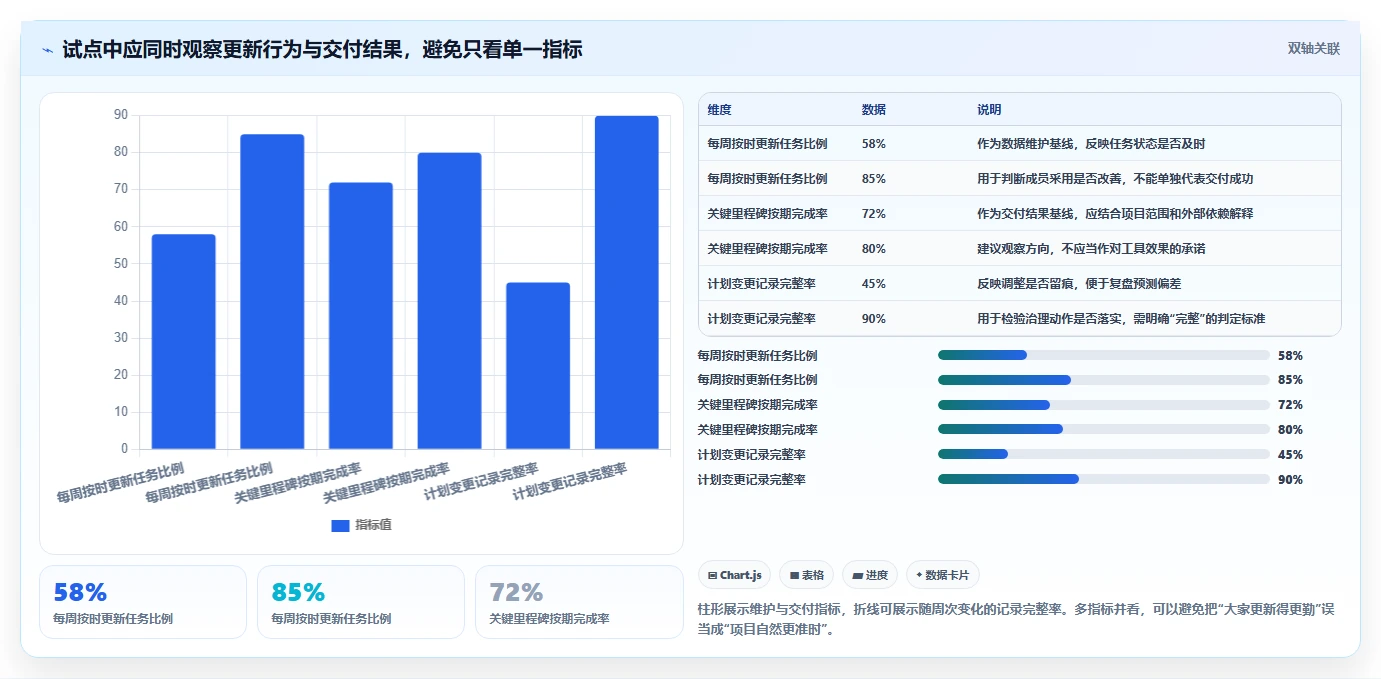This screenshot has height=679, width=1381.
Task: Open the 72% 关键里程碑按期完成率 stat card
Action: (x=579, y=602)
